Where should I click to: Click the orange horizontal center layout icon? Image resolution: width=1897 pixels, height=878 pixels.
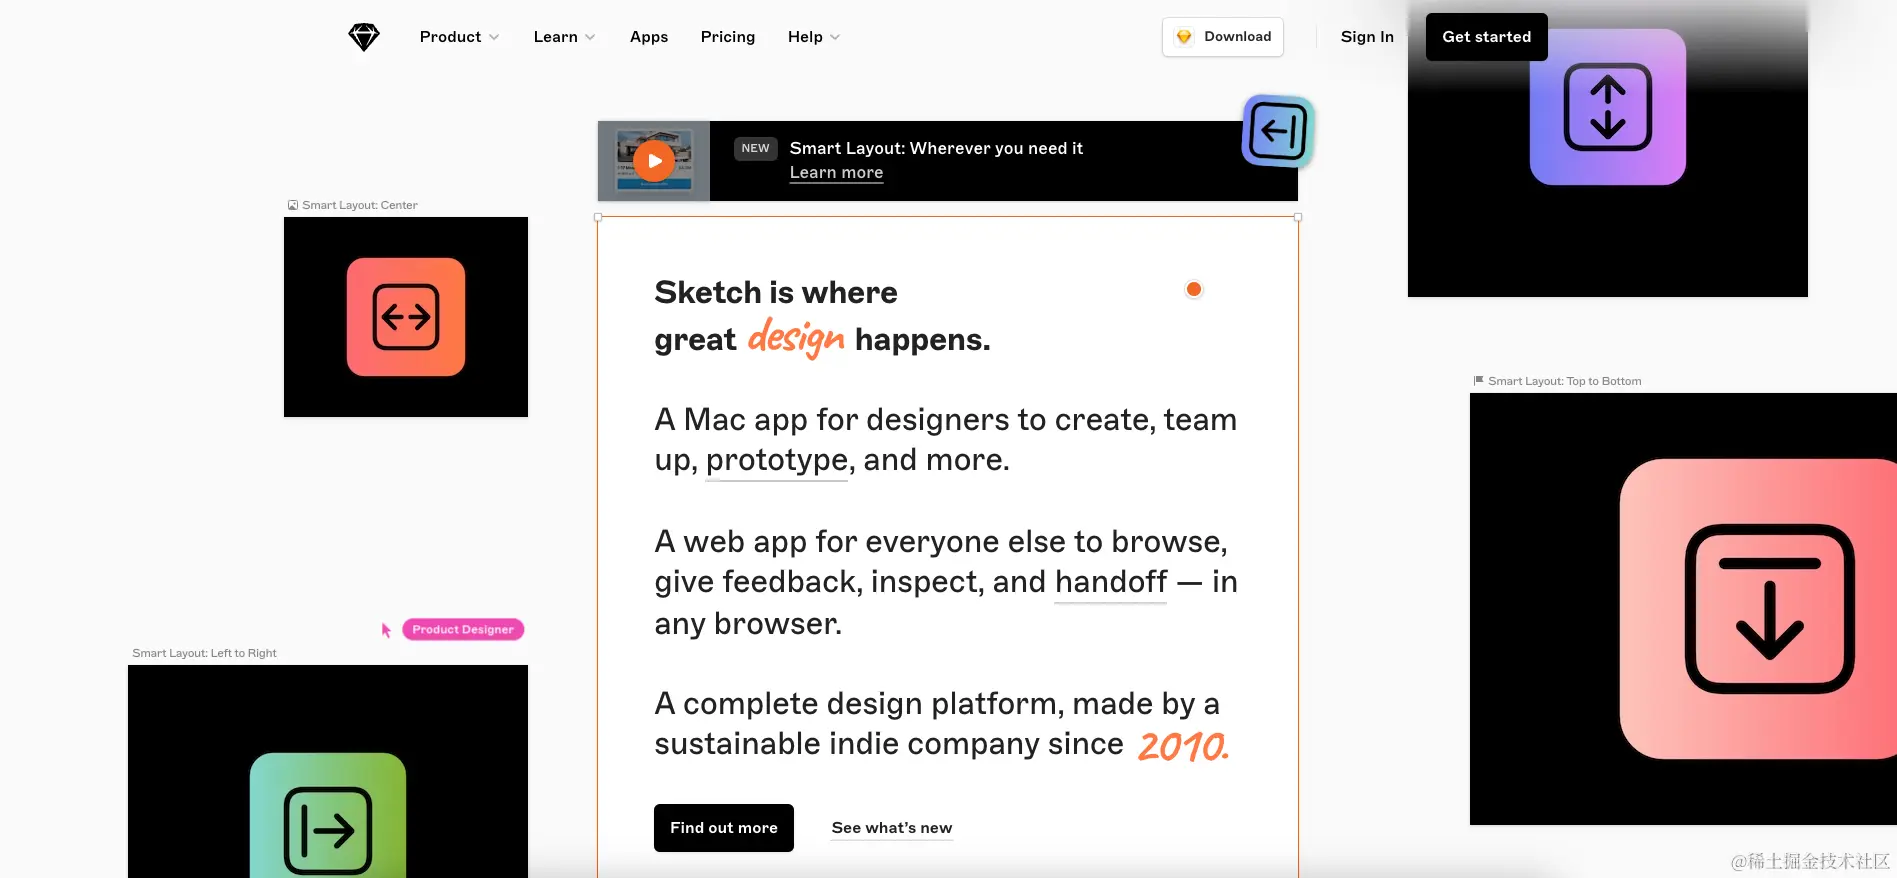point(406,317)
